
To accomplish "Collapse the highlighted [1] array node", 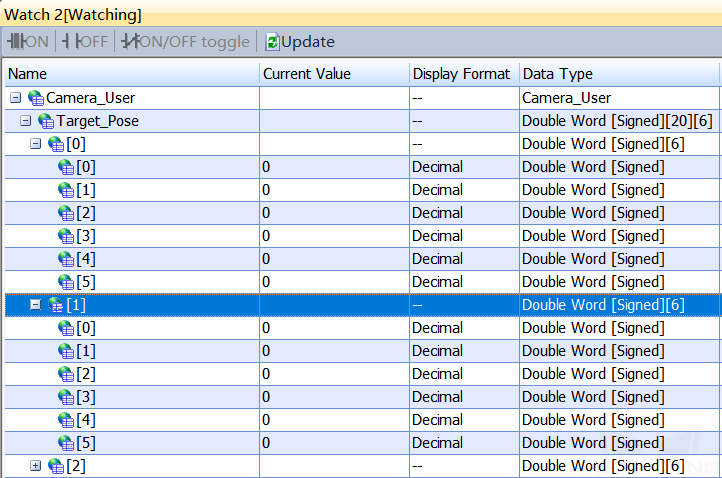I will [35, 305].
